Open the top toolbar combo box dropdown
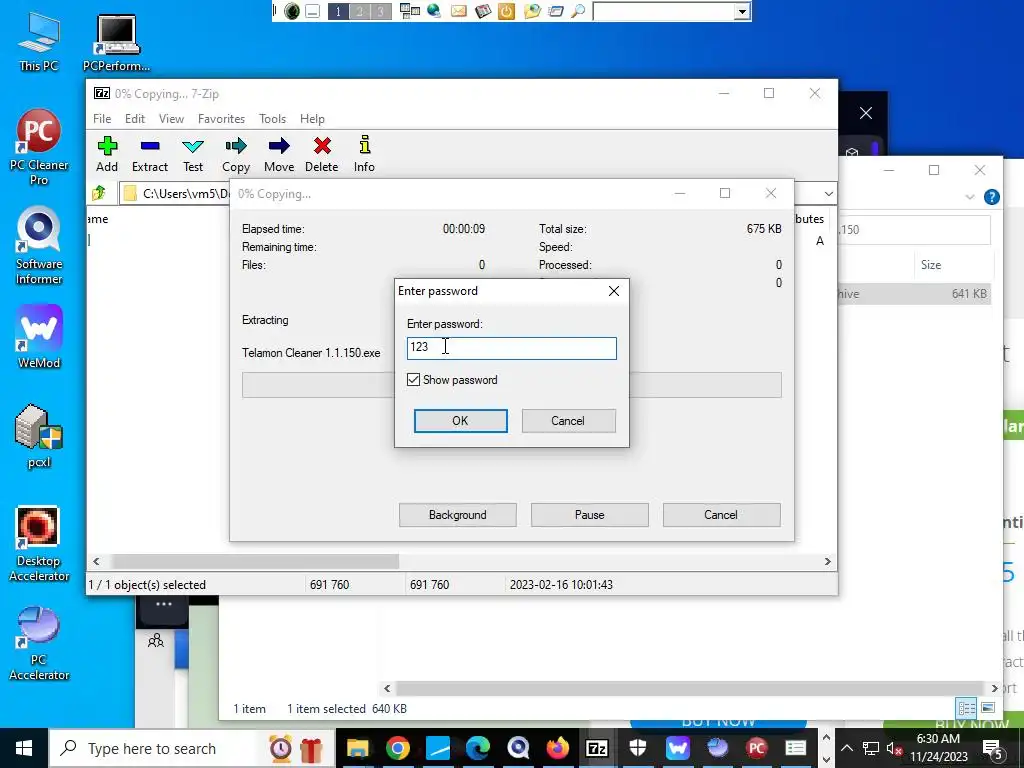1024x768 pixels. coord(742,12)
